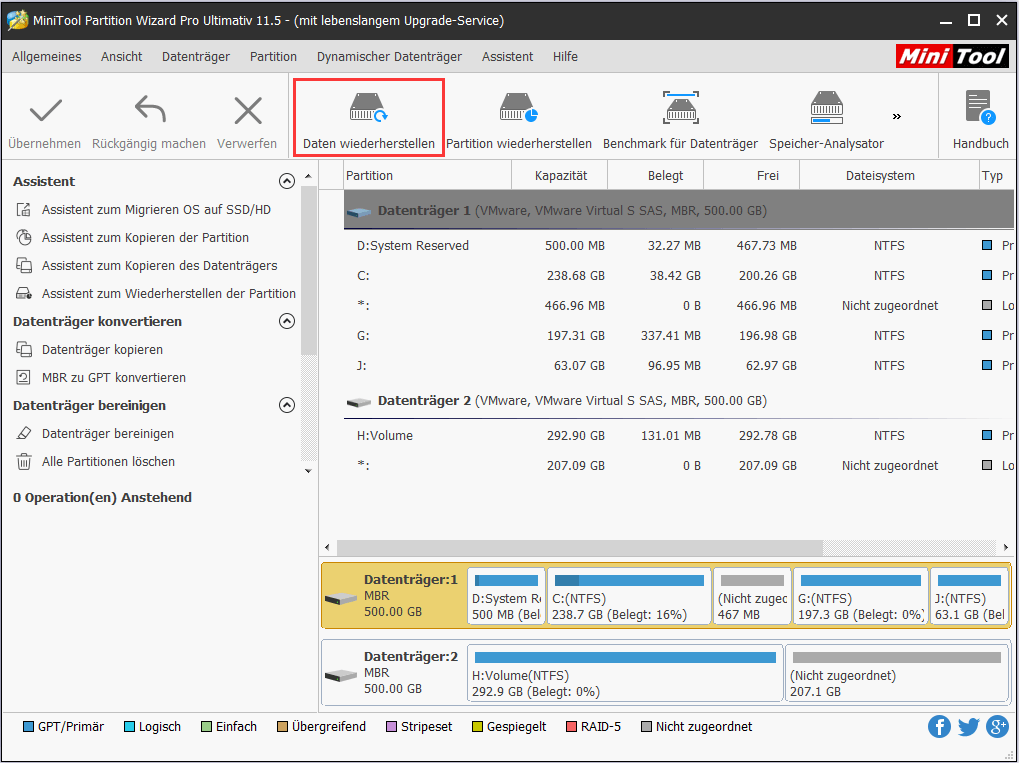The height and width of the screenshot is (763, 1019).
Task: Click the Übernehmen checkmark icon
Action: click(45, 110)
